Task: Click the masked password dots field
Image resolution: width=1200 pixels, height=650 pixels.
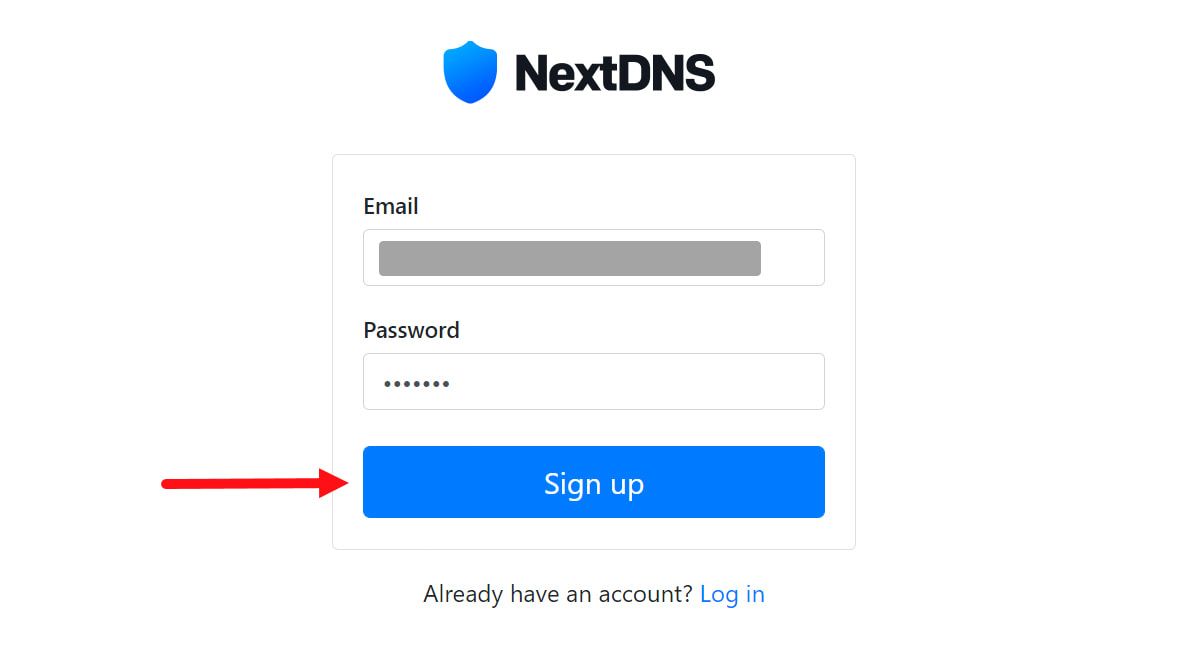Action: pyautogui.click(x=594, y=381)
